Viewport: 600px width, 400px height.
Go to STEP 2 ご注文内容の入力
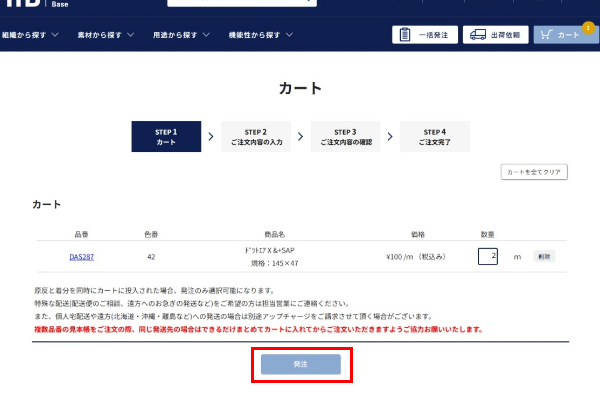pyautogui.click(x=256, y=137)
